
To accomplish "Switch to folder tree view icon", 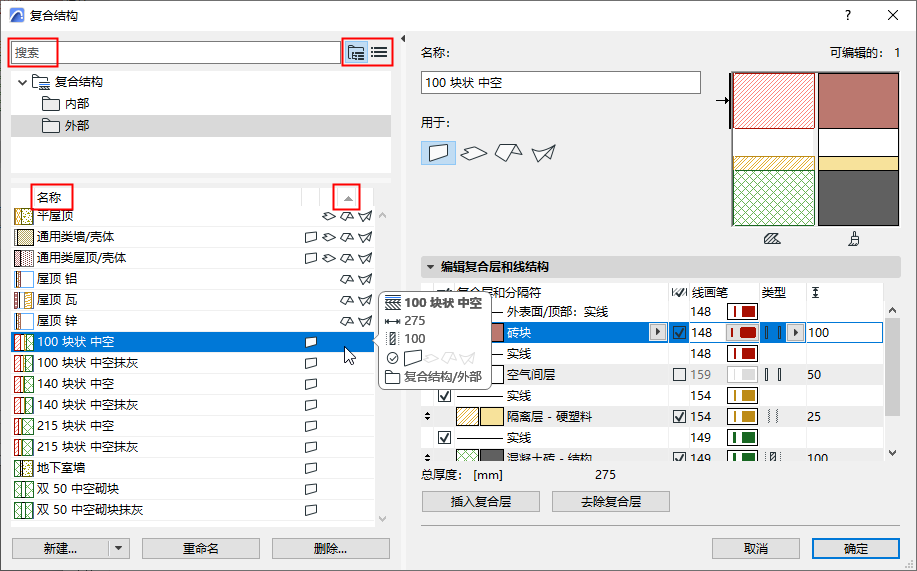I will tap(356, 53).
